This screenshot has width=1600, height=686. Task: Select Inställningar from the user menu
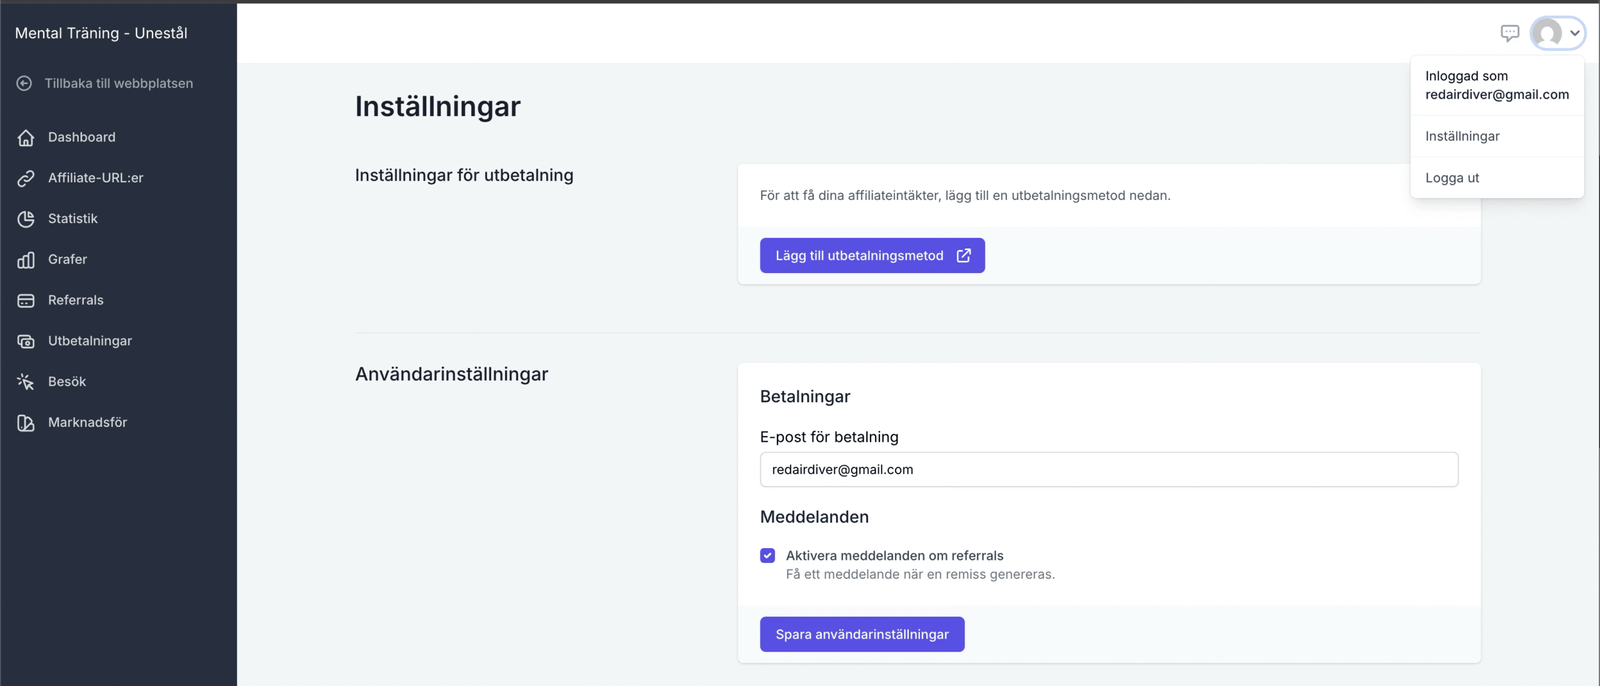1462,136
